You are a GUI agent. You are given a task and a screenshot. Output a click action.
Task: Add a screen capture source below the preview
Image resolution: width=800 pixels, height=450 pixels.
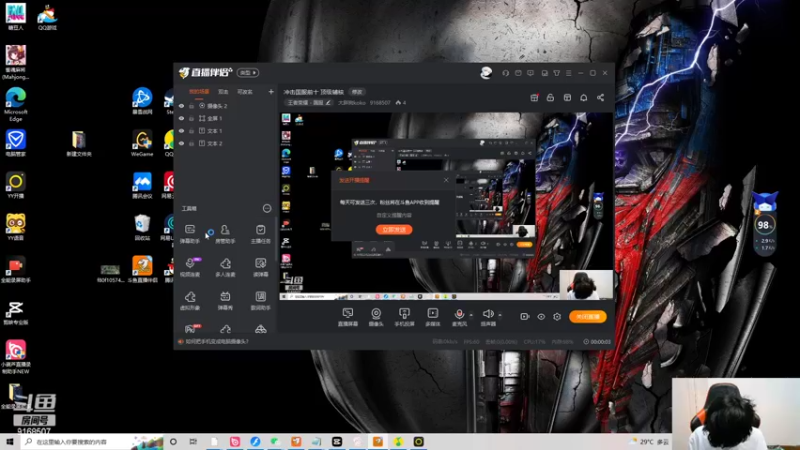pyautogui.click(x=348, y=317)
